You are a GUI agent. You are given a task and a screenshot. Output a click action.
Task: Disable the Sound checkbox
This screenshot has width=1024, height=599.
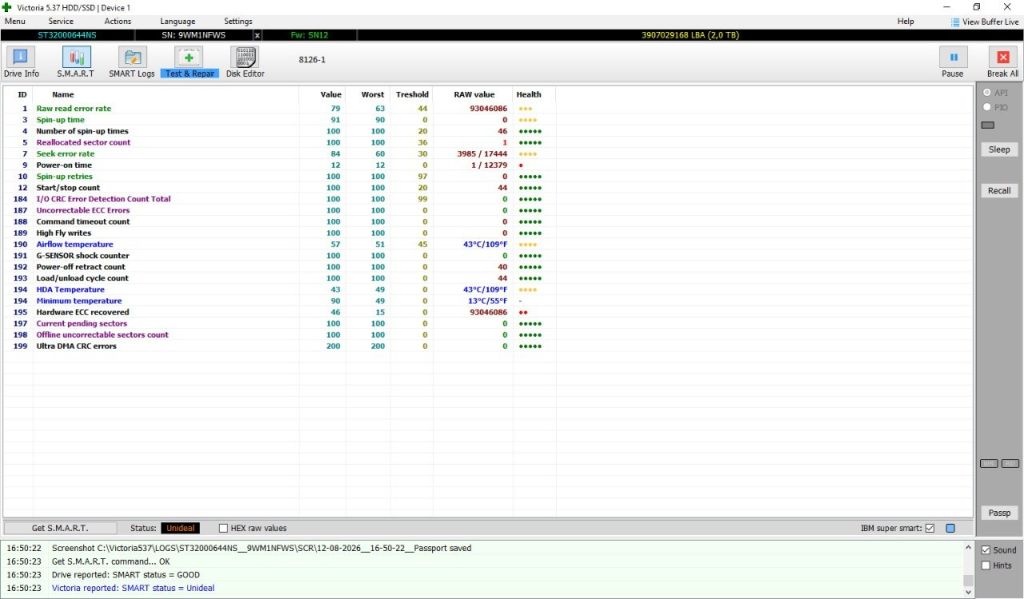[986, 550]
